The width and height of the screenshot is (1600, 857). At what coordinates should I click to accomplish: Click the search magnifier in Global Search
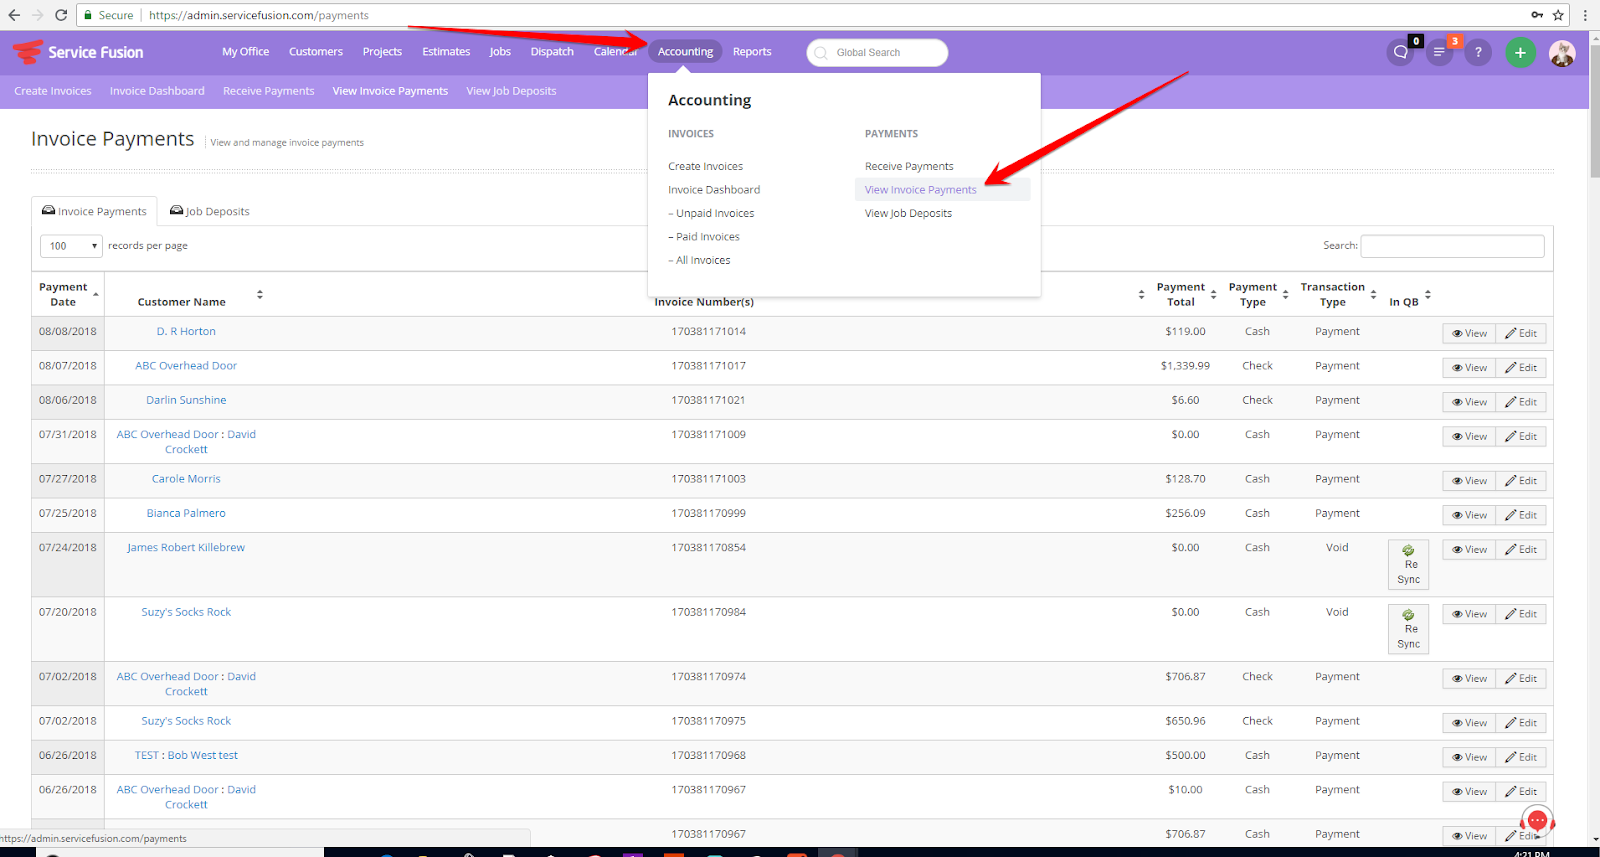click(821, 53)
